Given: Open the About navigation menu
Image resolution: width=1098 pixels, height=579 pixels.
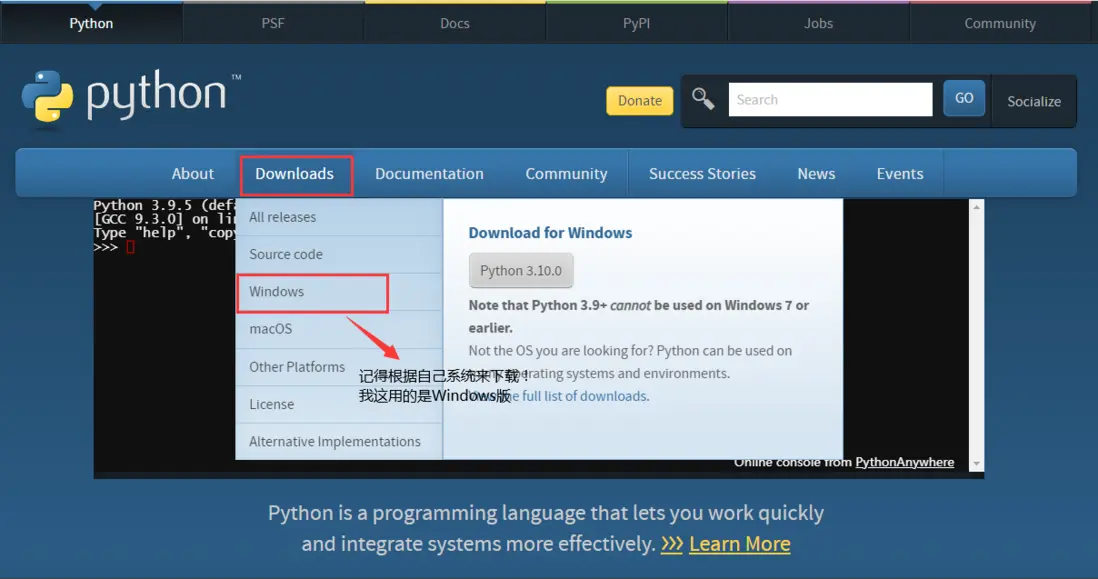Looking at the screenshot, I should coord(193,174).
